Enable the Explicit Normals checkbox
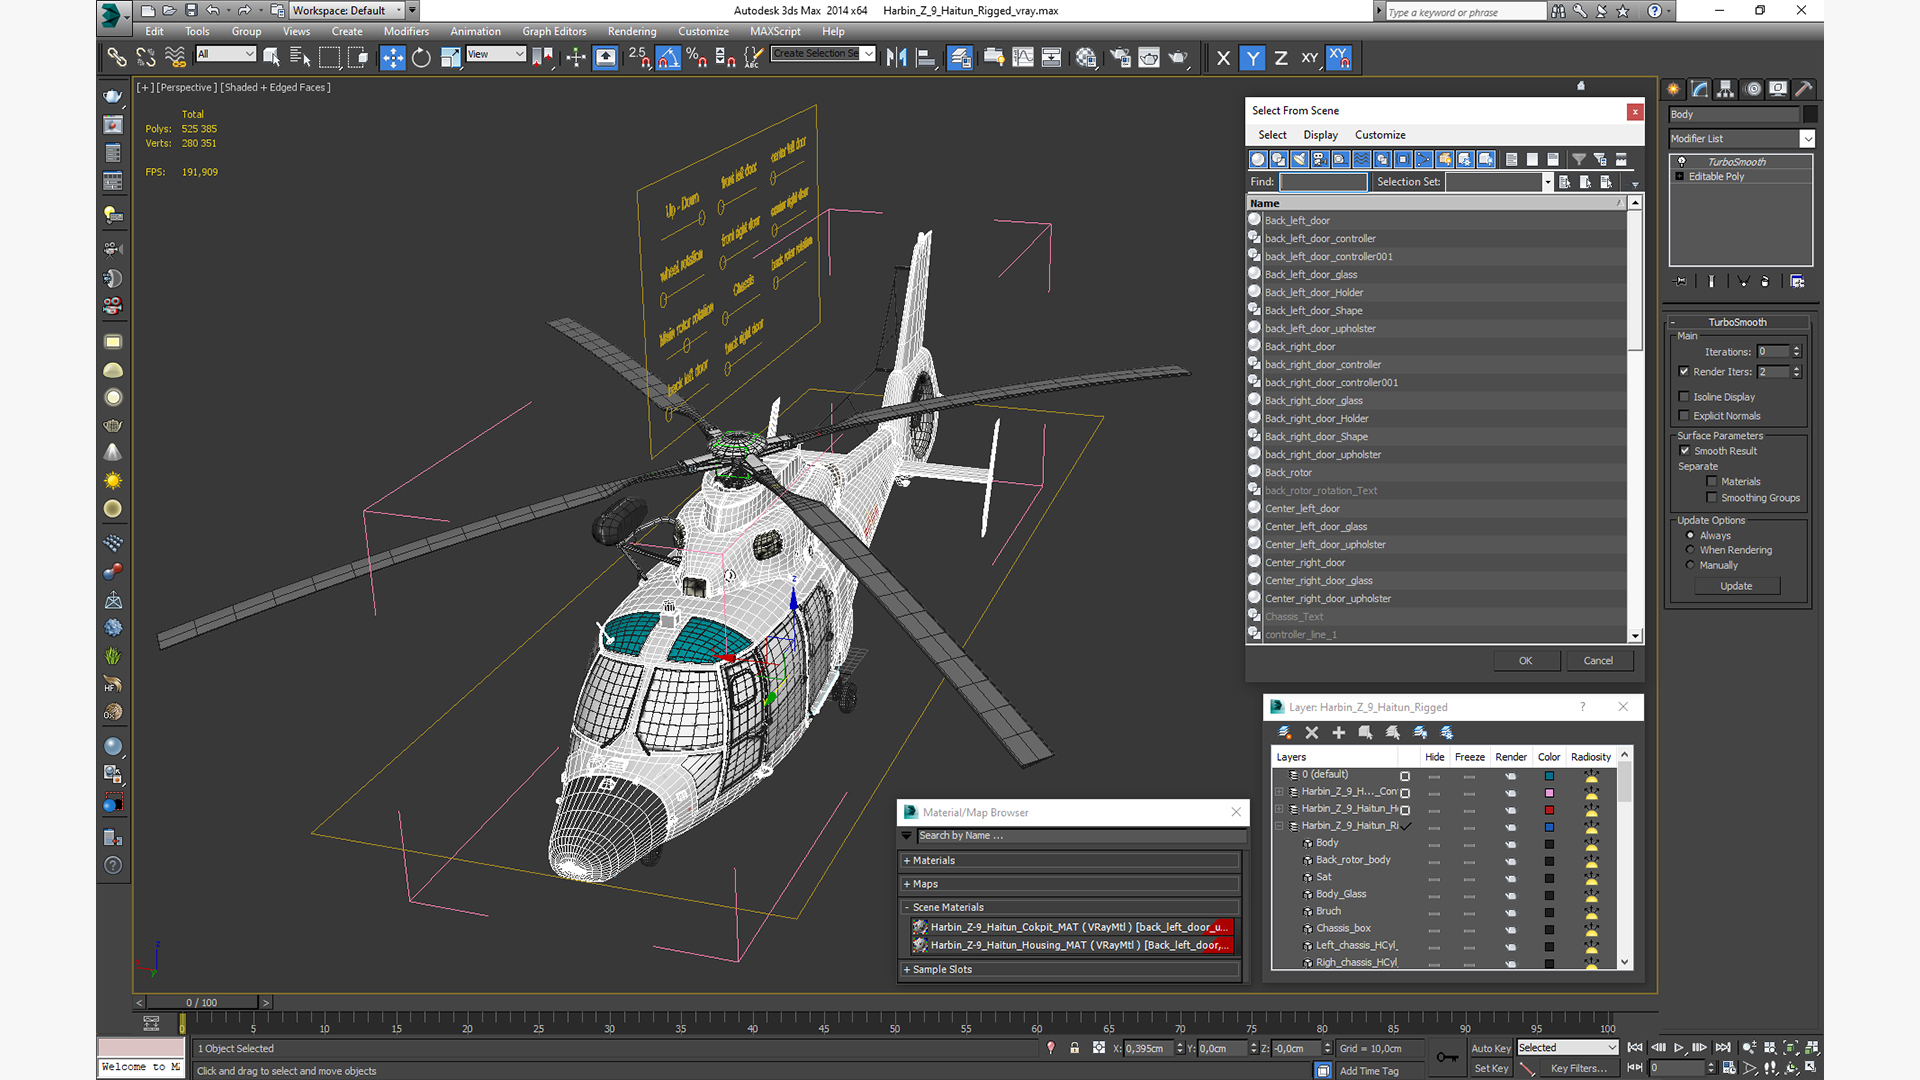The image size is (1920, 1080). coord(1684,416)
